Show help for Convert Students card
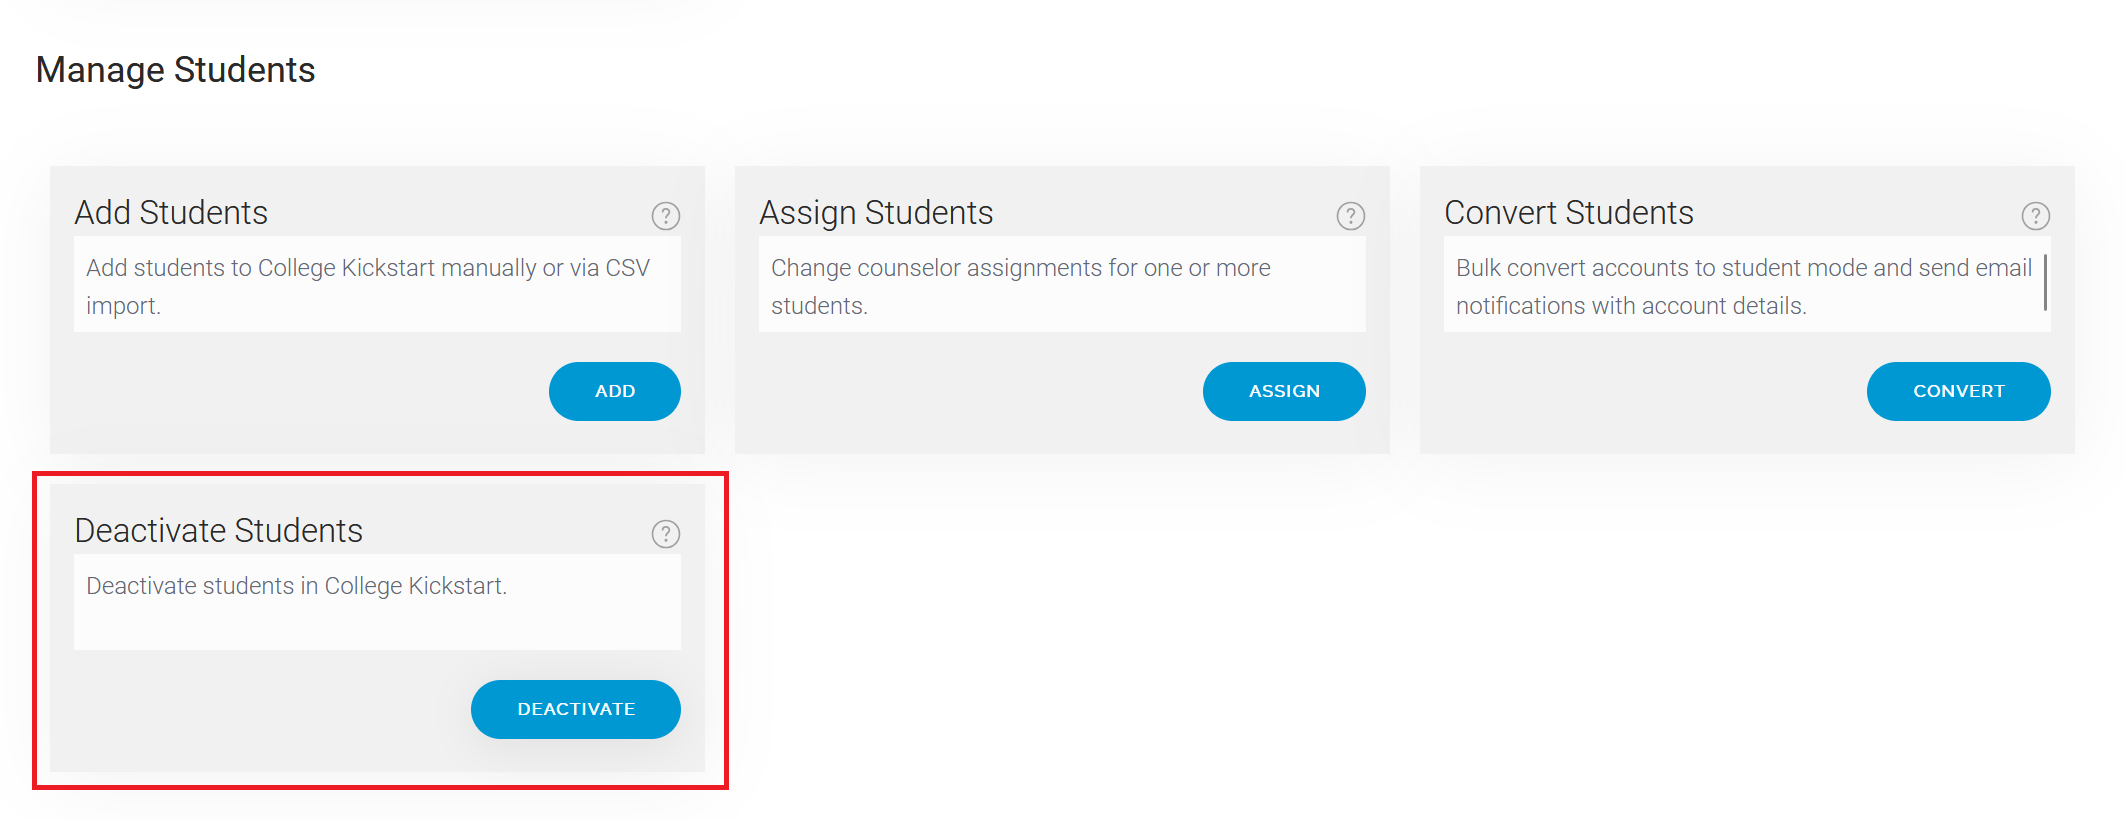2126x820 pixels. pos(2036,216)
